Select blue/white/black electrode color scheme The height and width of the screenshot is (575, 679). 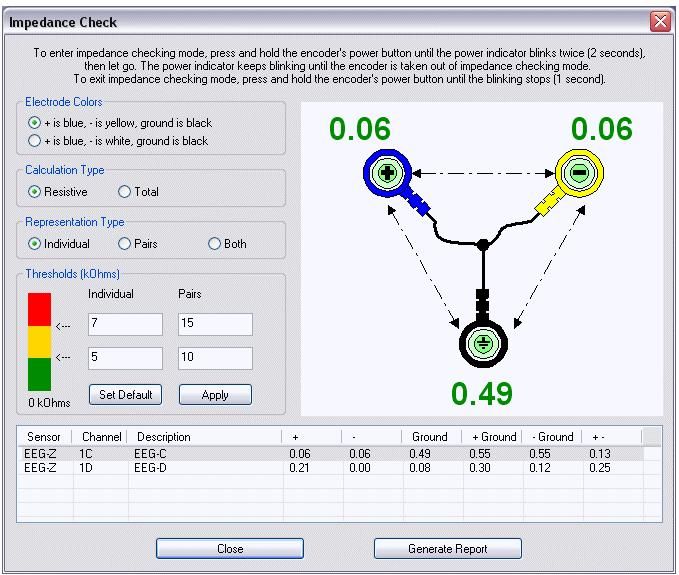pos(35,141)
